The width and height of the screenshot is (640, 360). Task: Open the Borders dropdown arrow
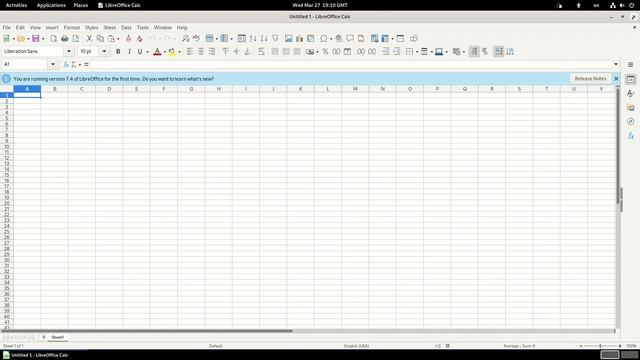[x=417, y=52]
